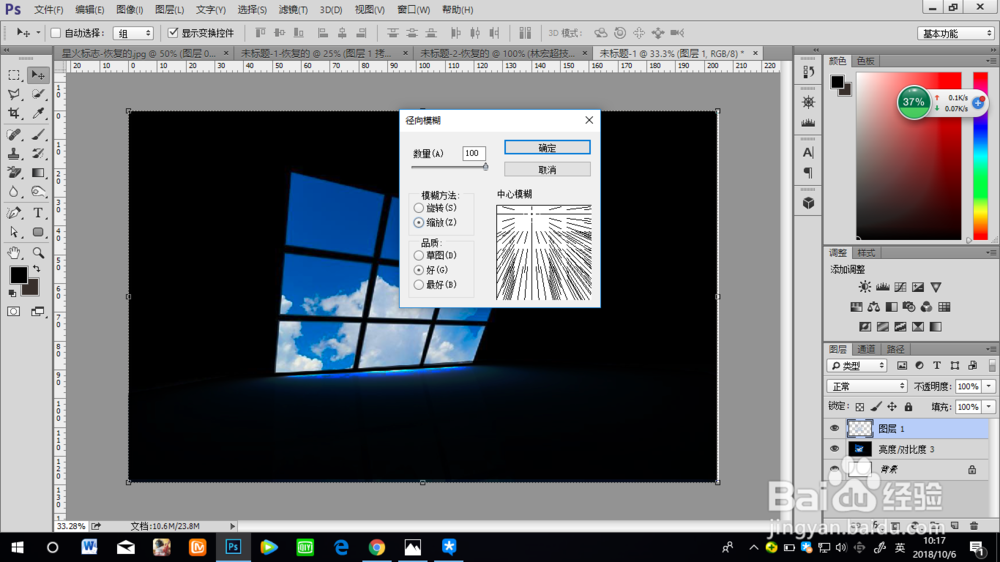The width and height of the screenshot is (1000, 562).
Task: Switch to 星火标志-恢复的.jpg document tab
Action: (138, 54)
